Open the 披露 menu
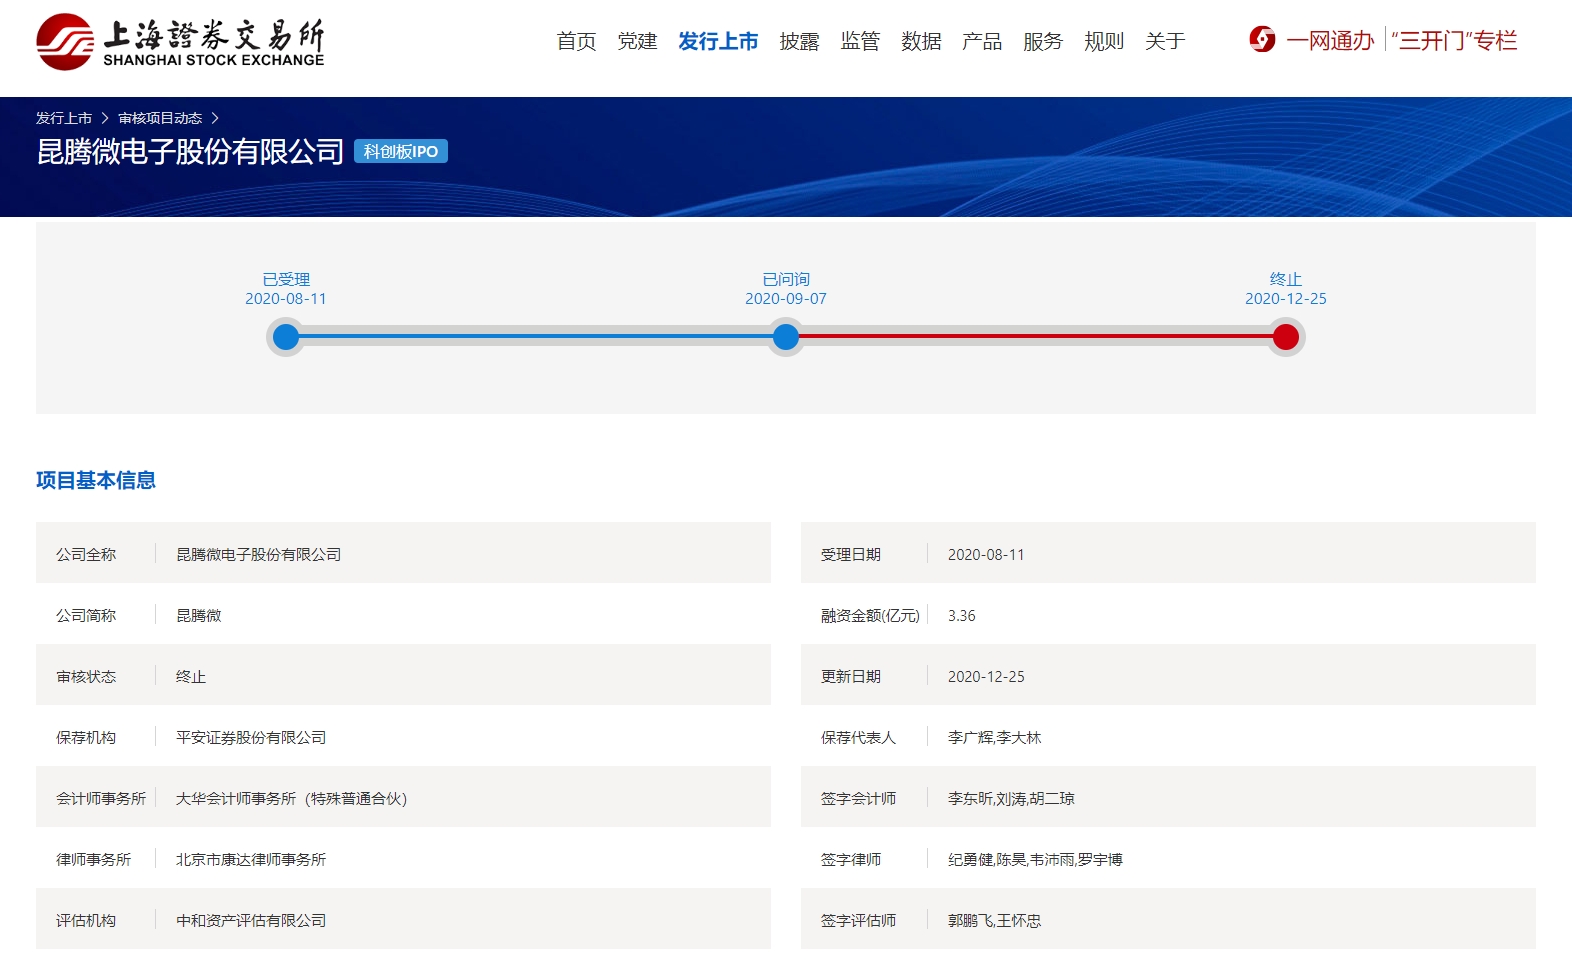This screenshot has height=968, width=1572. 799,41
